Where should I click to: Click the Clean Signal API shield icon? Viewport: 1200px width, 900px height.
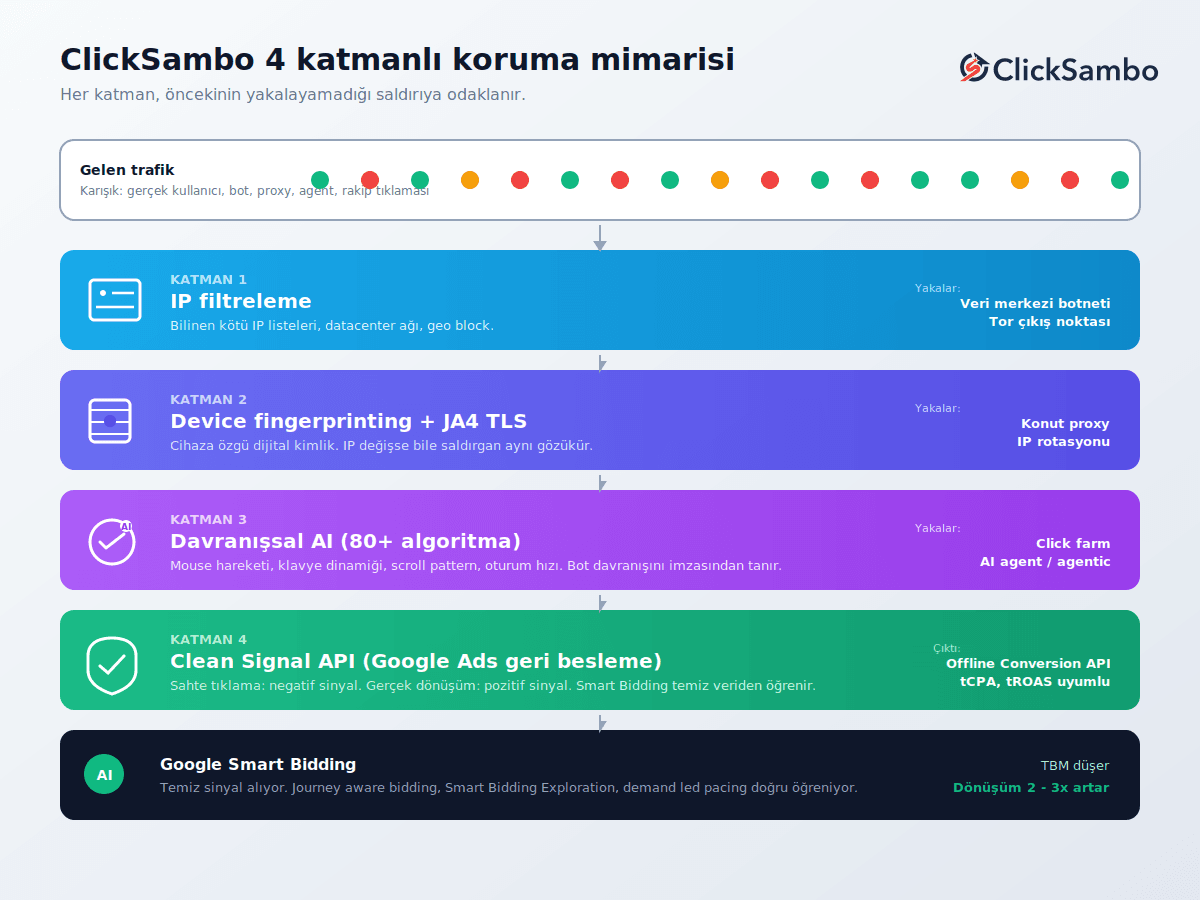[112, 665]
